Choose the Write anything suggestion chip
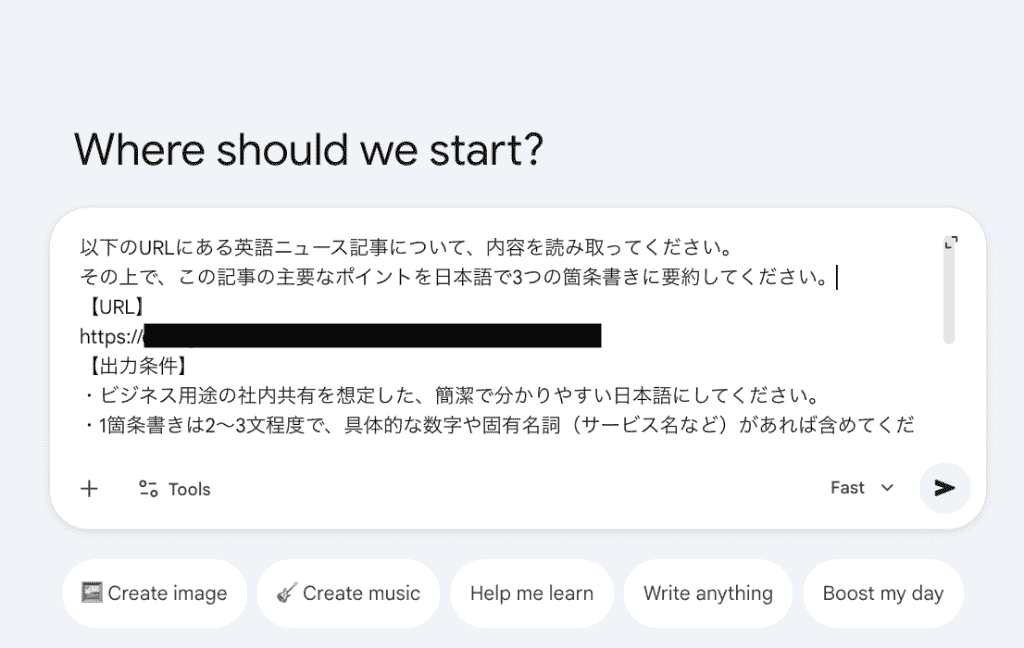1024x648 pixels. pyautogui.click(x=707, y=593)
